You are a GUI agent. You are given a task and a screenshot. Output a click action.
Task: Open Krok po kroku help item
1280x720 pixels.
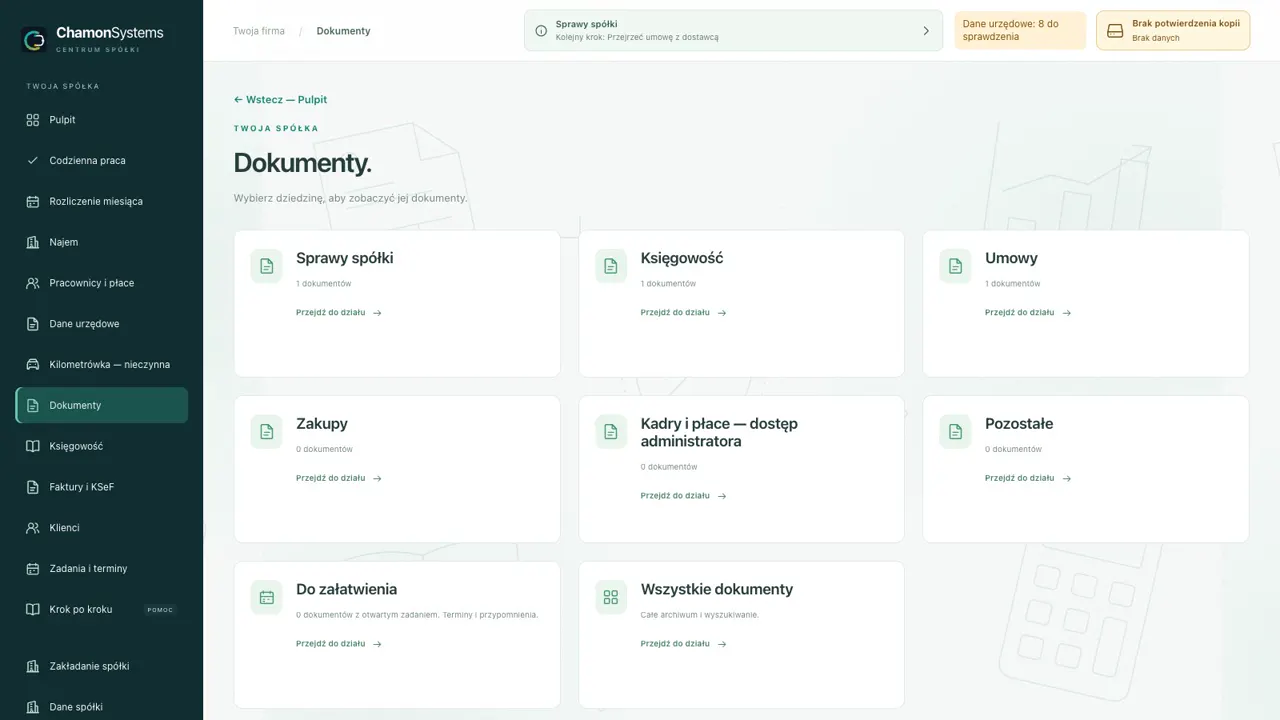click(x=102, y=609)
